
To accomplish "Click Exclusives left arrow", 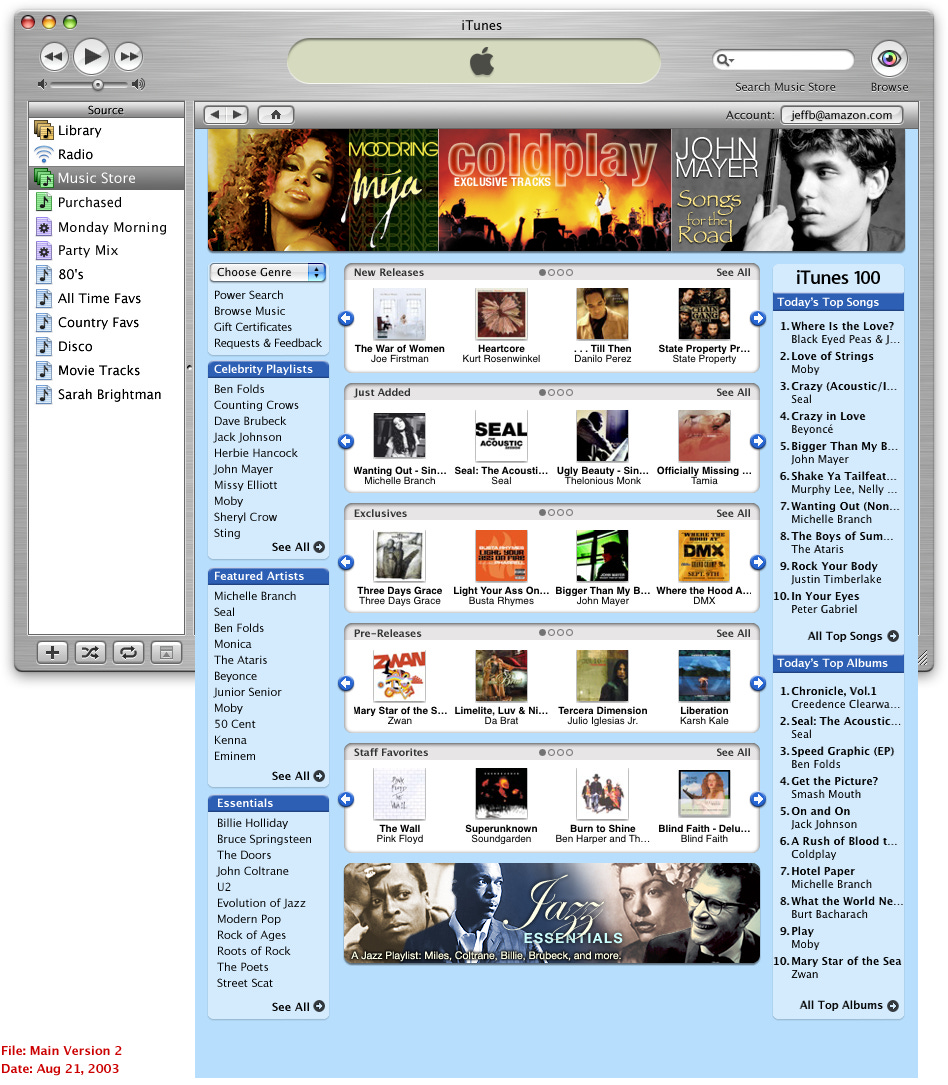I will 346,563.
